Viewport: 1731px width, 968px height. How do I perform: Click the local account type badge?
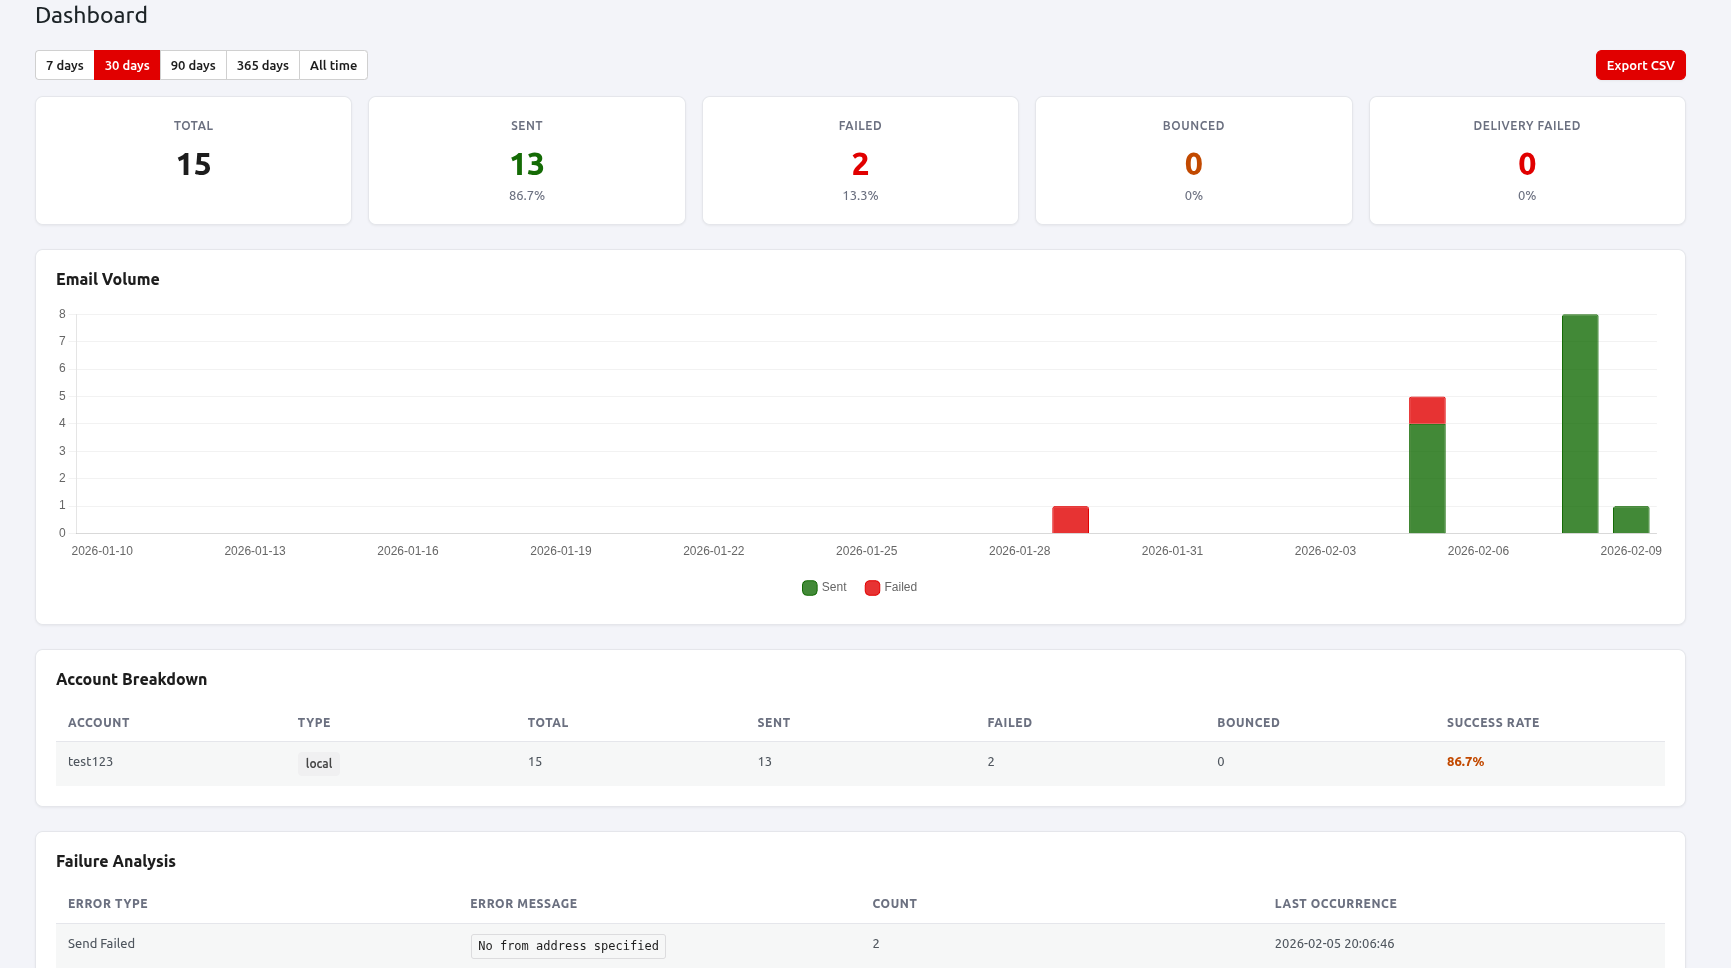[318, 763]
